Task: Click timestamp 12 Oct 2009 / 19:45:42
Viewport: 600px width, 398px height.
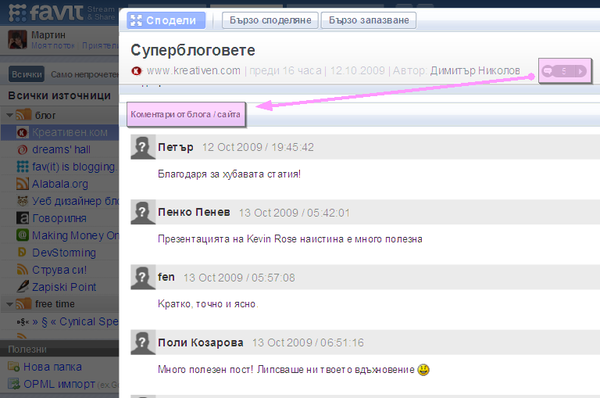Action: (258, 147)
